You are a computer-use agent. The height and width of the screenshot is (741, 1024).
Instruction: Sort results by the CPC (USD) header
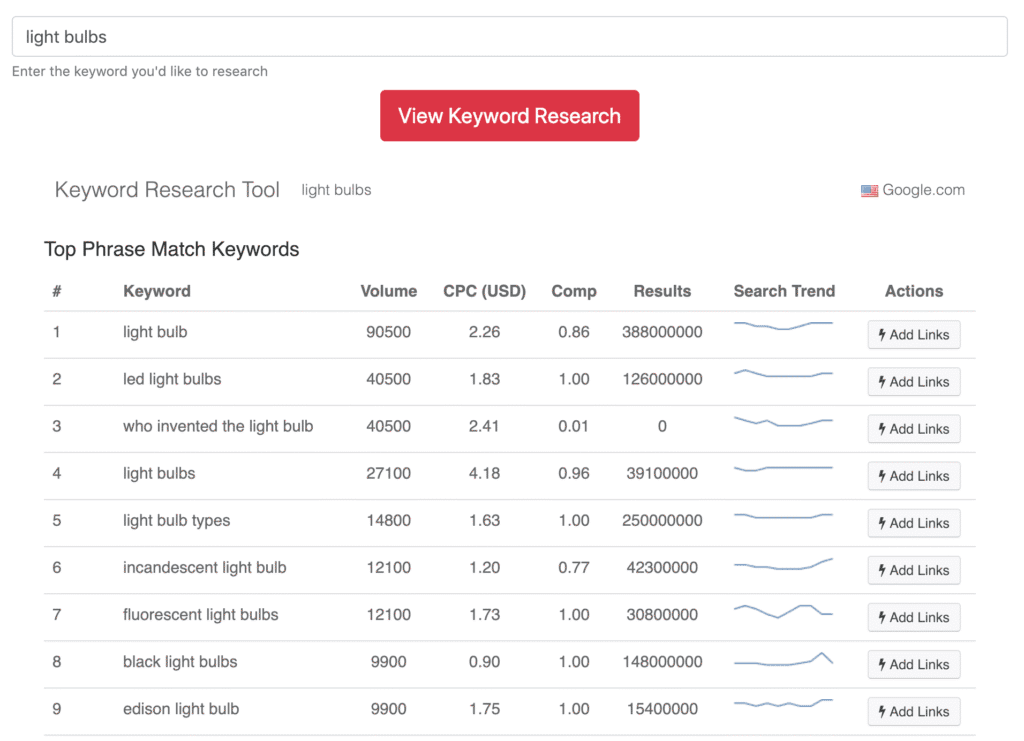(x=485, y=291)
